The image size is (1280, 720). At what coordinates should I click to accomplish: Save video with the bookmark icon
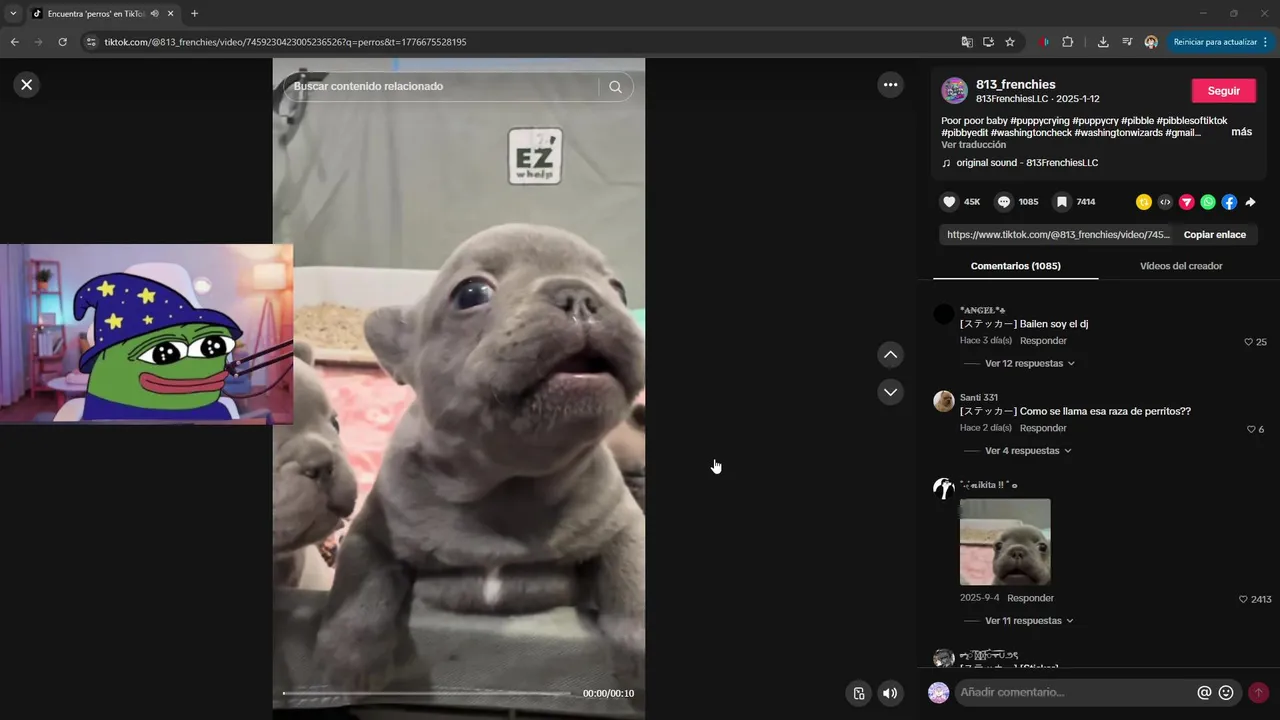(x=1062, y=202)
